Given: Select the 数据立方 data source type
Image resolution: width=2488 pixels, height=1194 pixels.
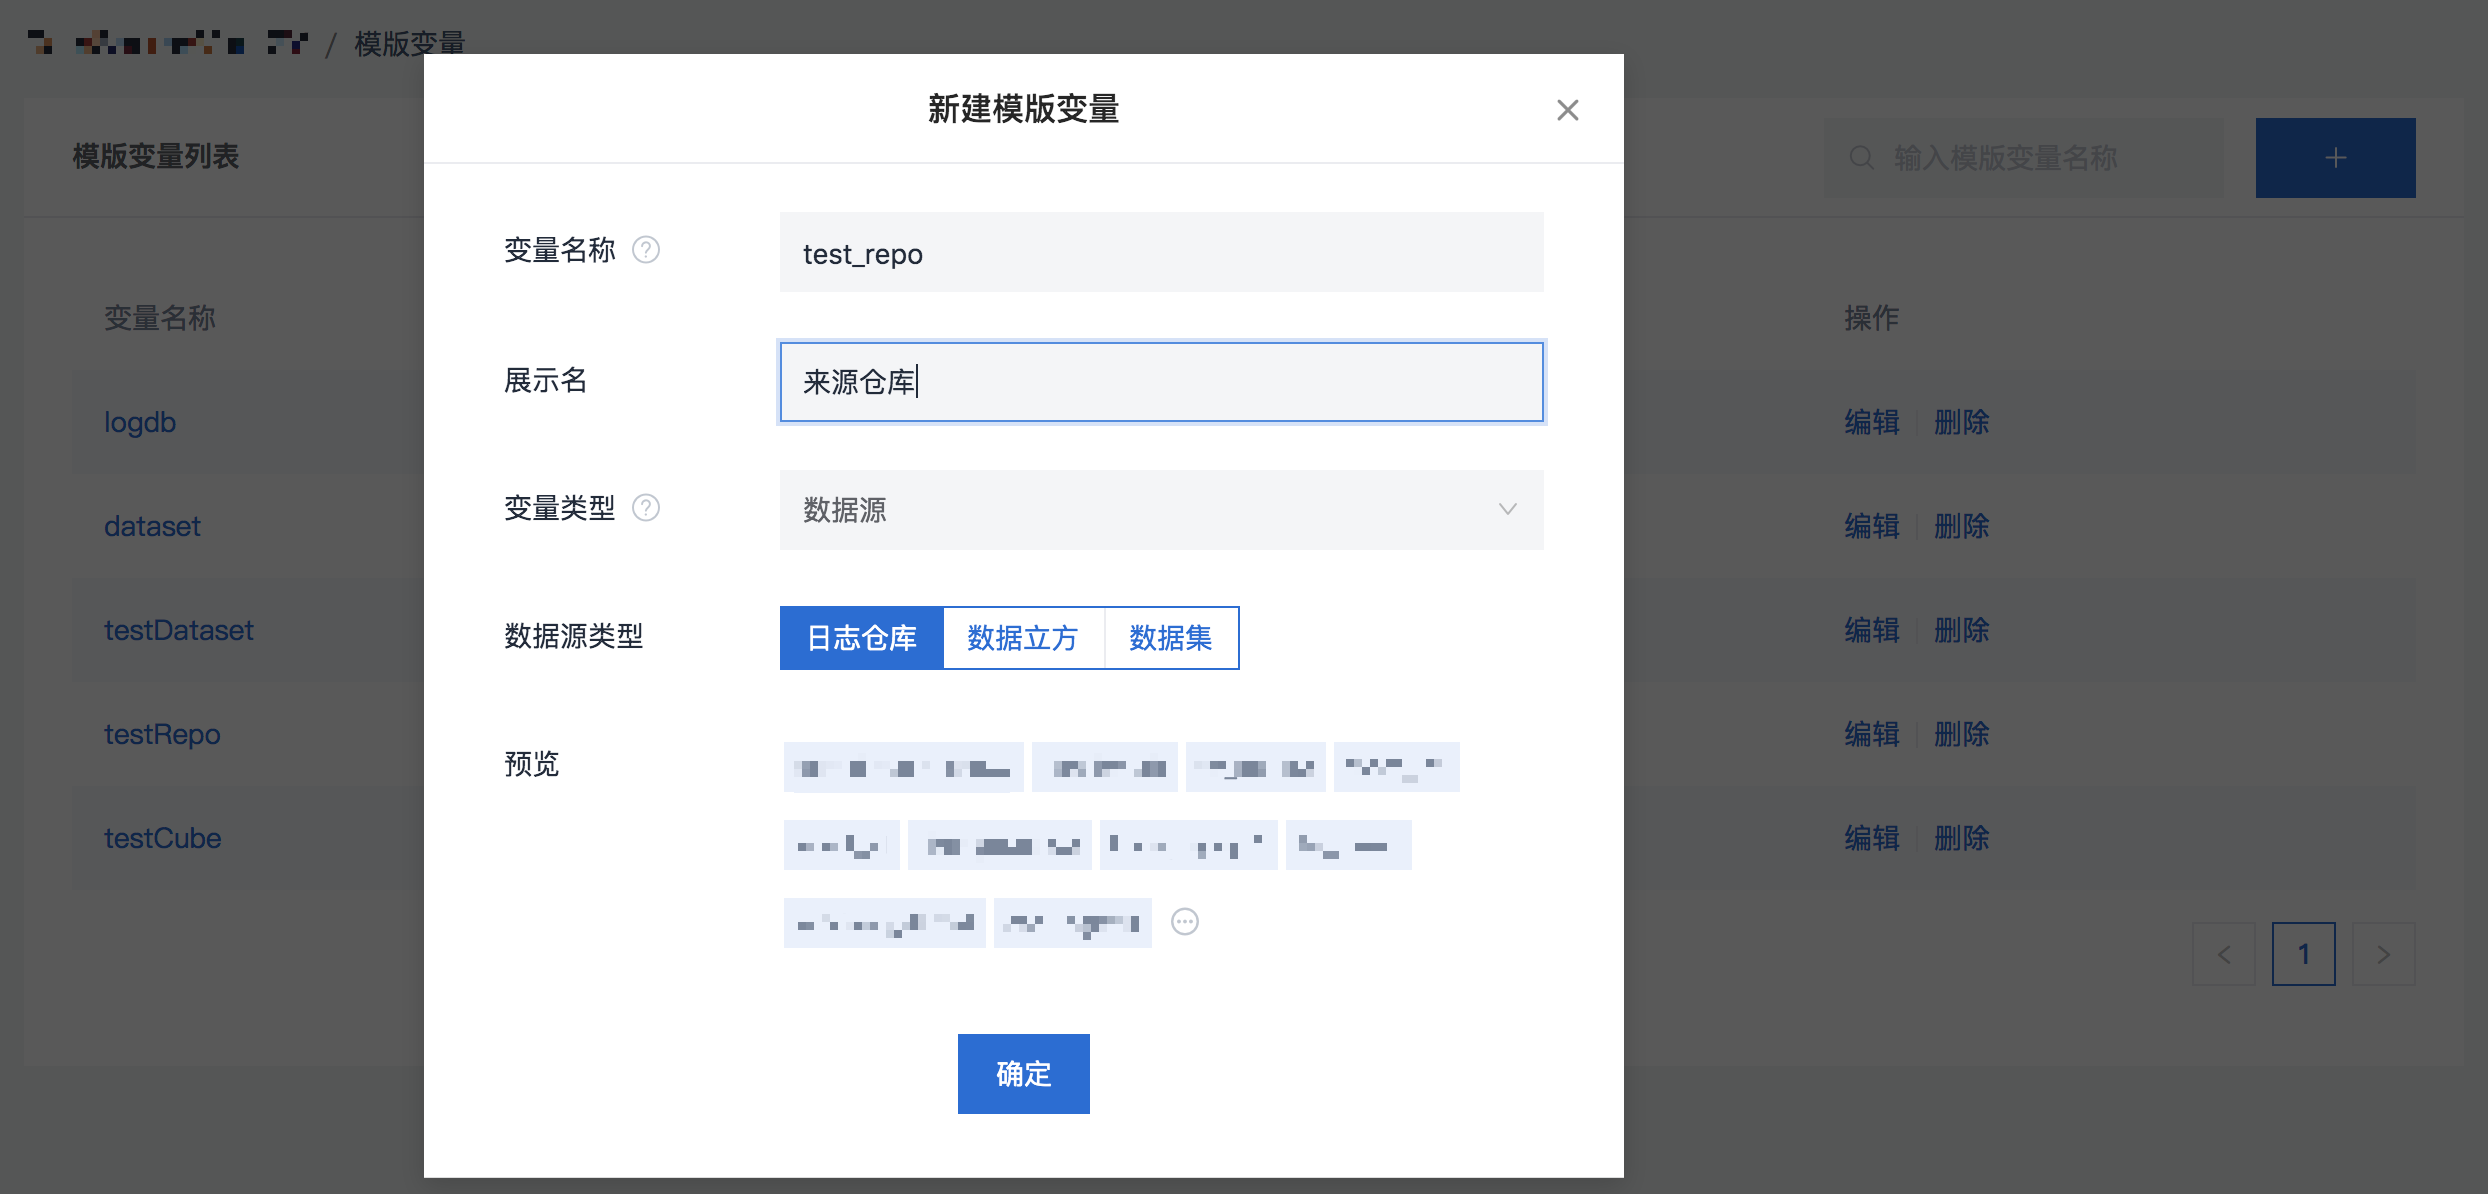Looking at the screenshot, I should click(x=1023, y=638).
